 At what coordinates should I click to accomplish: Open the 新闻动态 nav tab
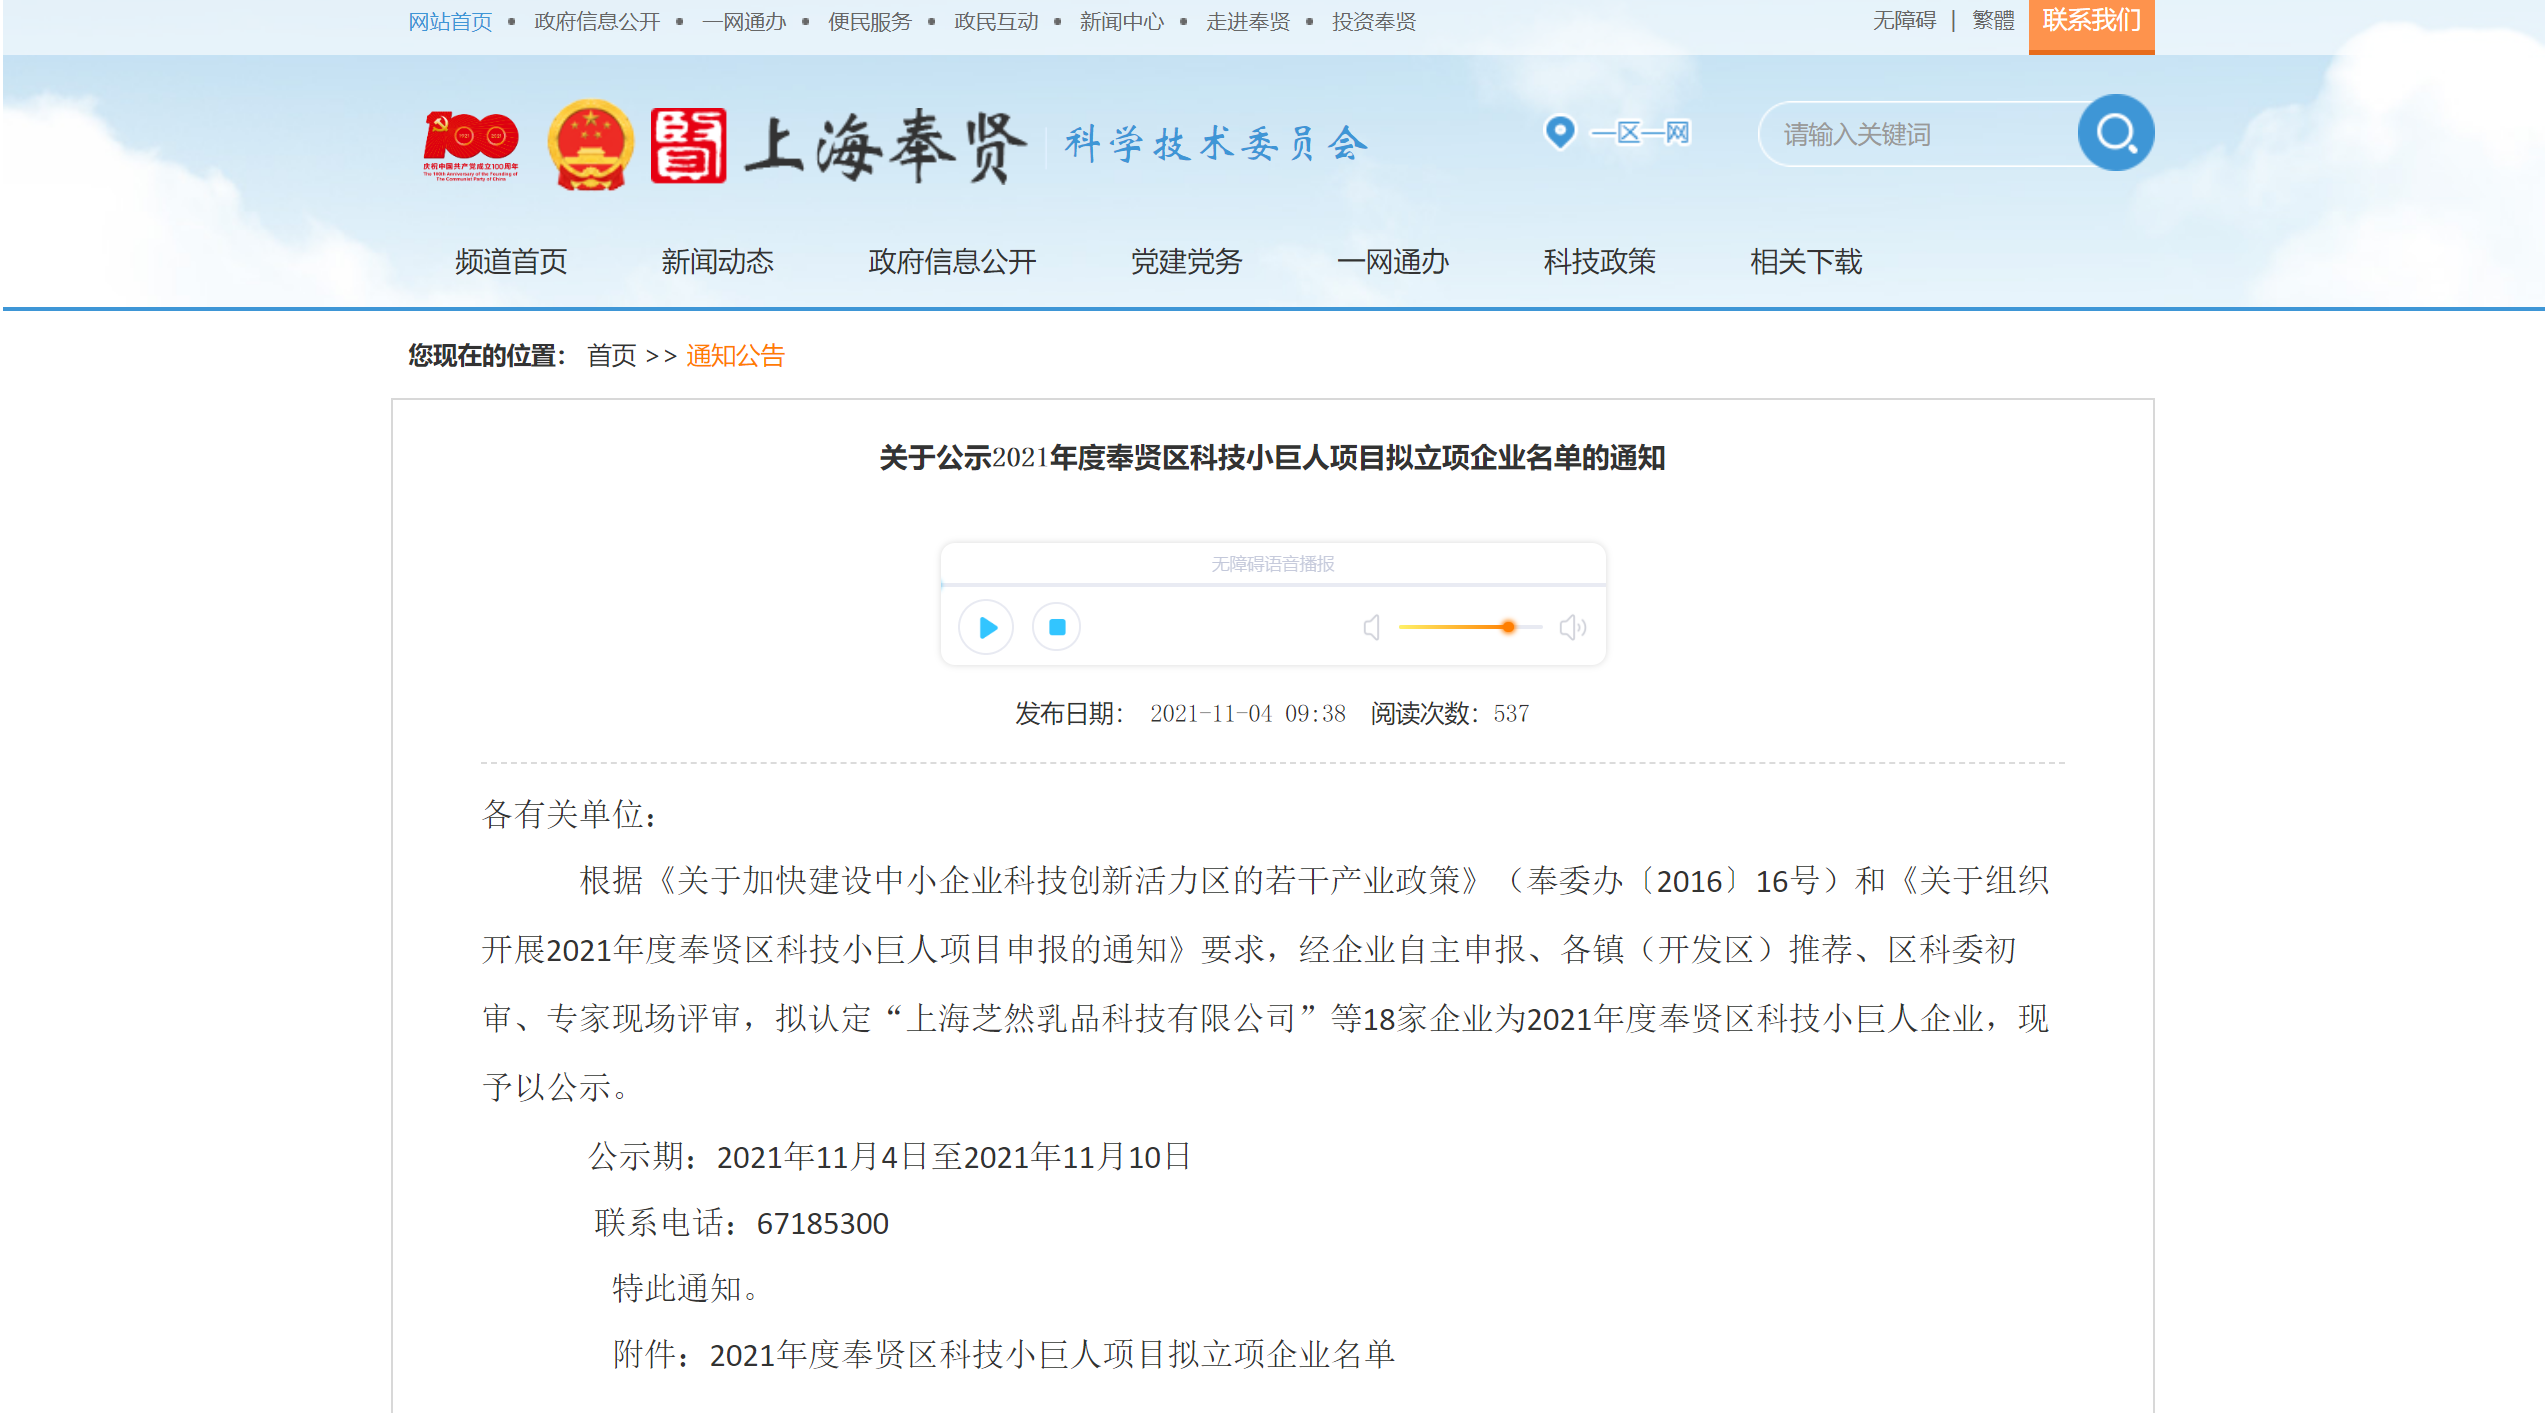(717, 262)
